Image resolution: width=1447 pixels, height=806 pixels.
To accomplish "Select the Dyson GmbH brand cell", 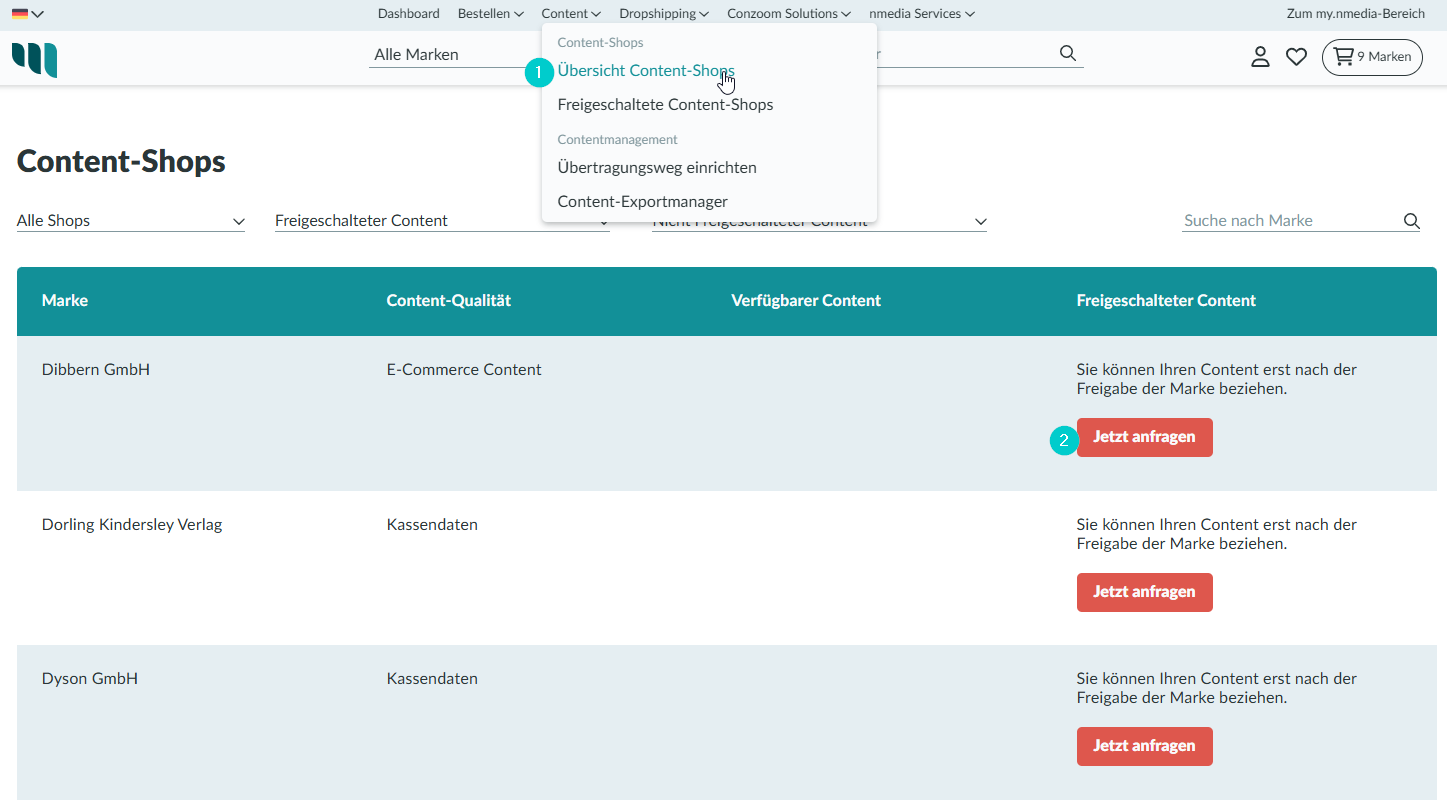I will 90,679.
